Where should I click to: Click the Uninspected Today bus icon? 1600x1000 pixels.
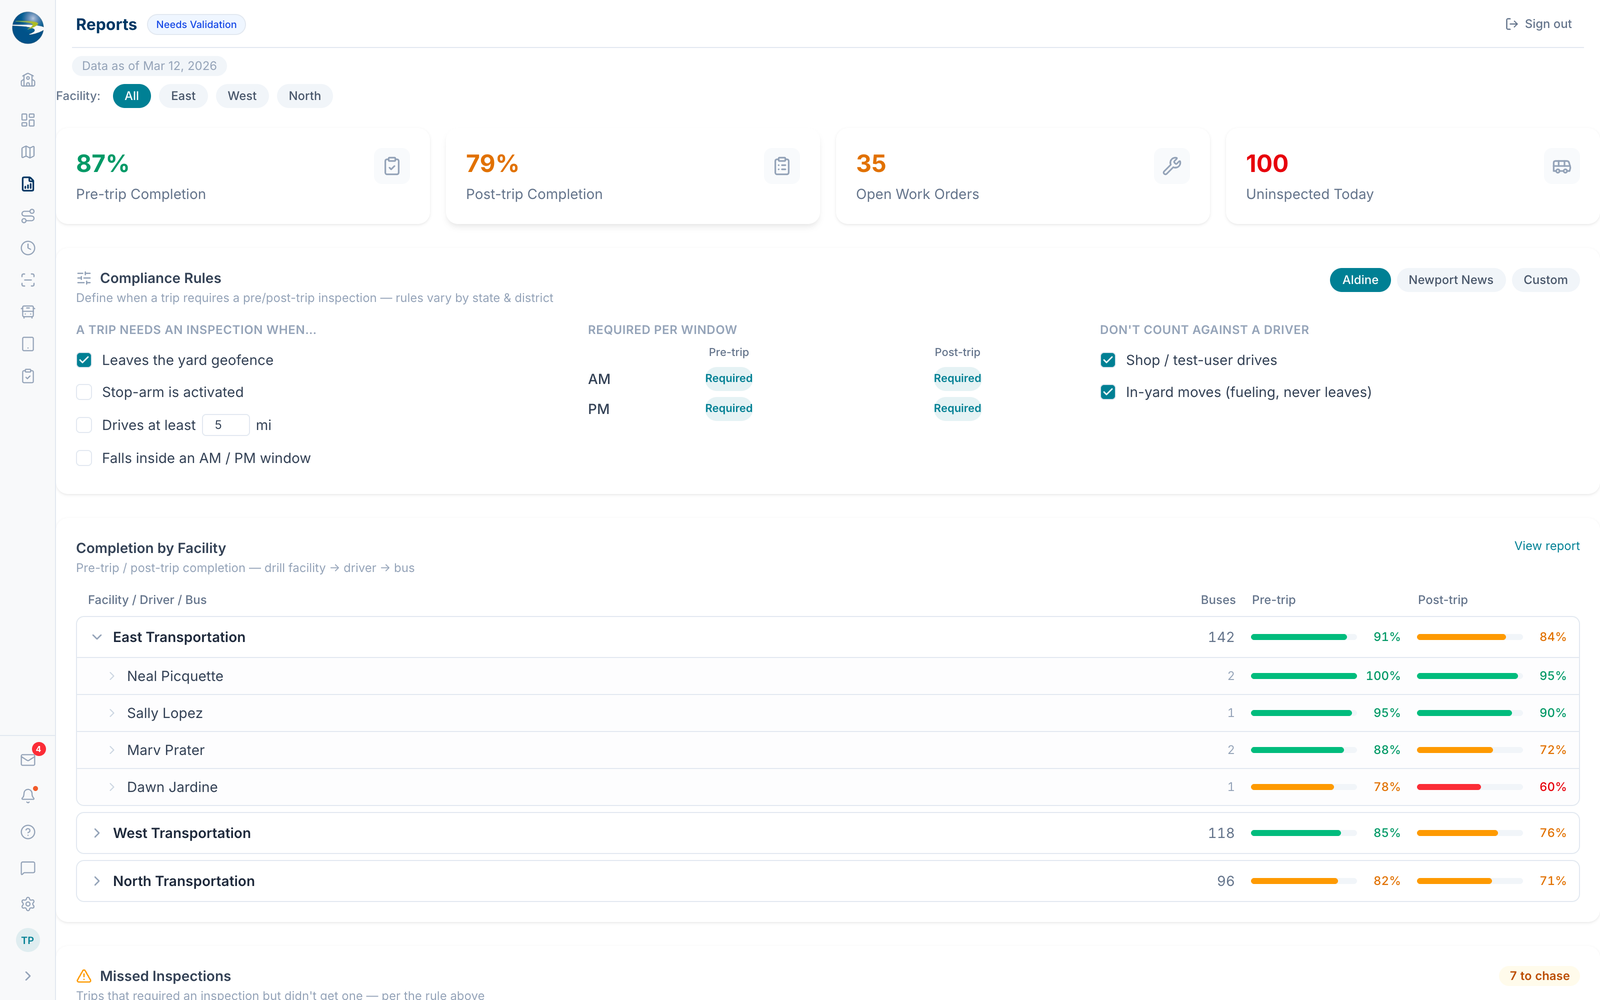[x=1562, y=166]
